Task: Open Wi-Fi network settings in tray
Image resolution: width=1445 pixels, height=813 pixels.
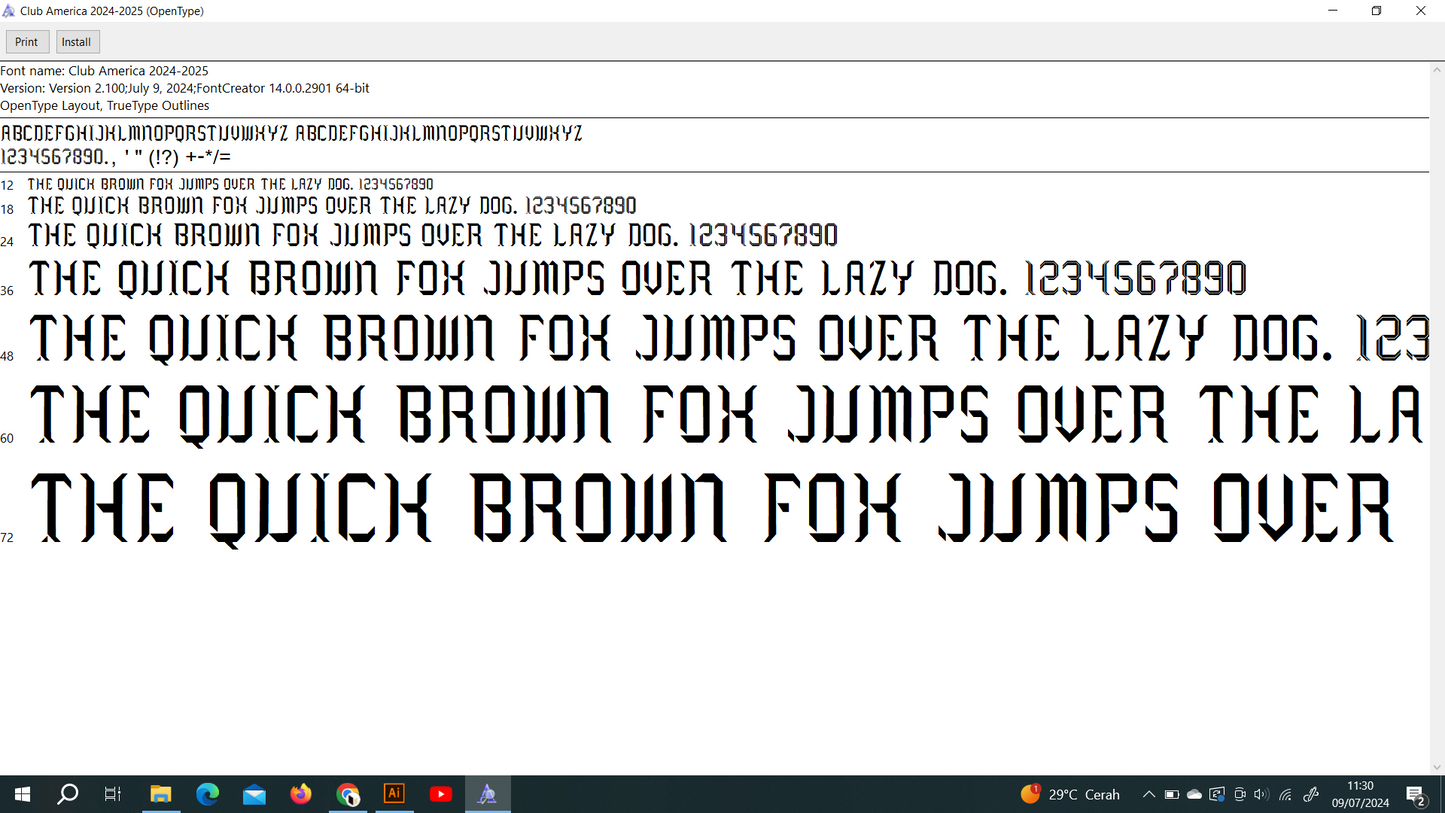Action: click(x=1286, y=795)
